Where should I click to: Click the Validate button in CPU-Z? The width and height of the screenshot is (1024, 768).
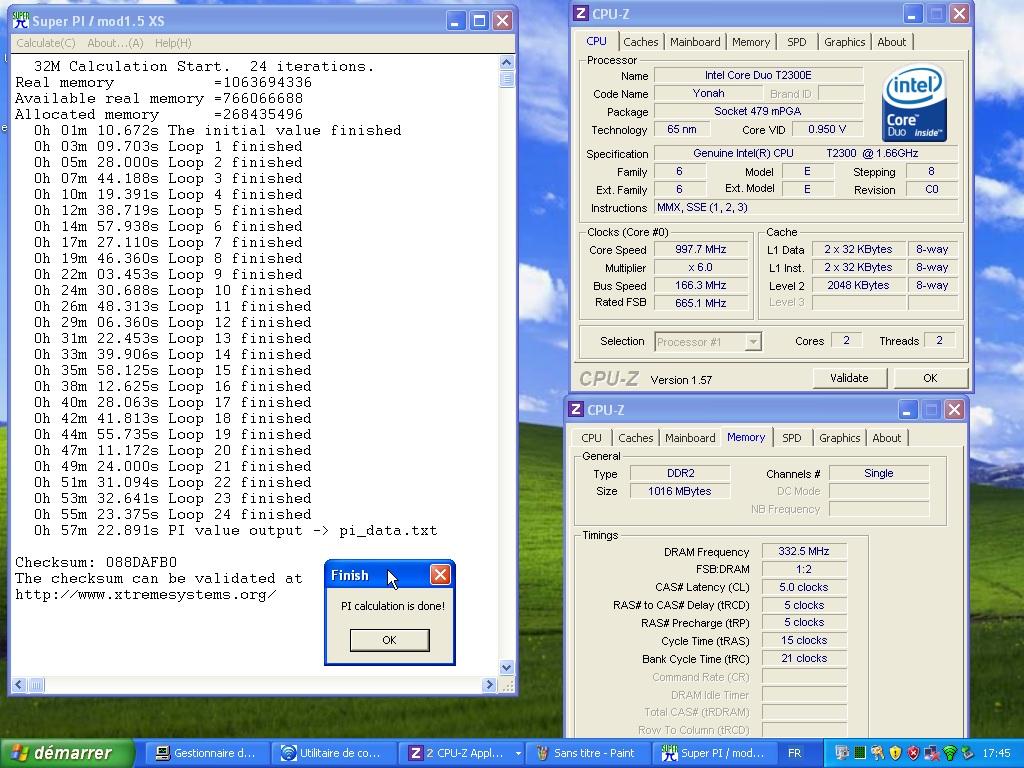click(849, 378)
